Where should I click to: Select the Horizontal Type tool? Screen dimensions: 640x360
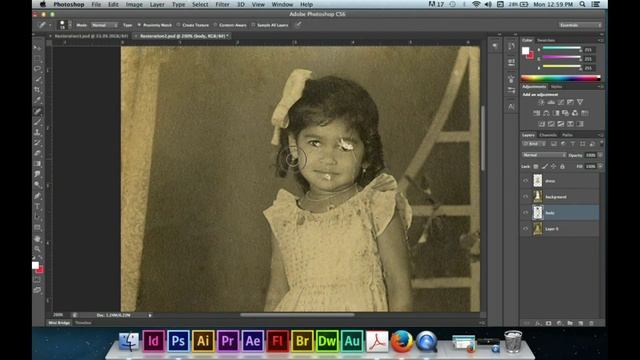click(x=38, y=206)
